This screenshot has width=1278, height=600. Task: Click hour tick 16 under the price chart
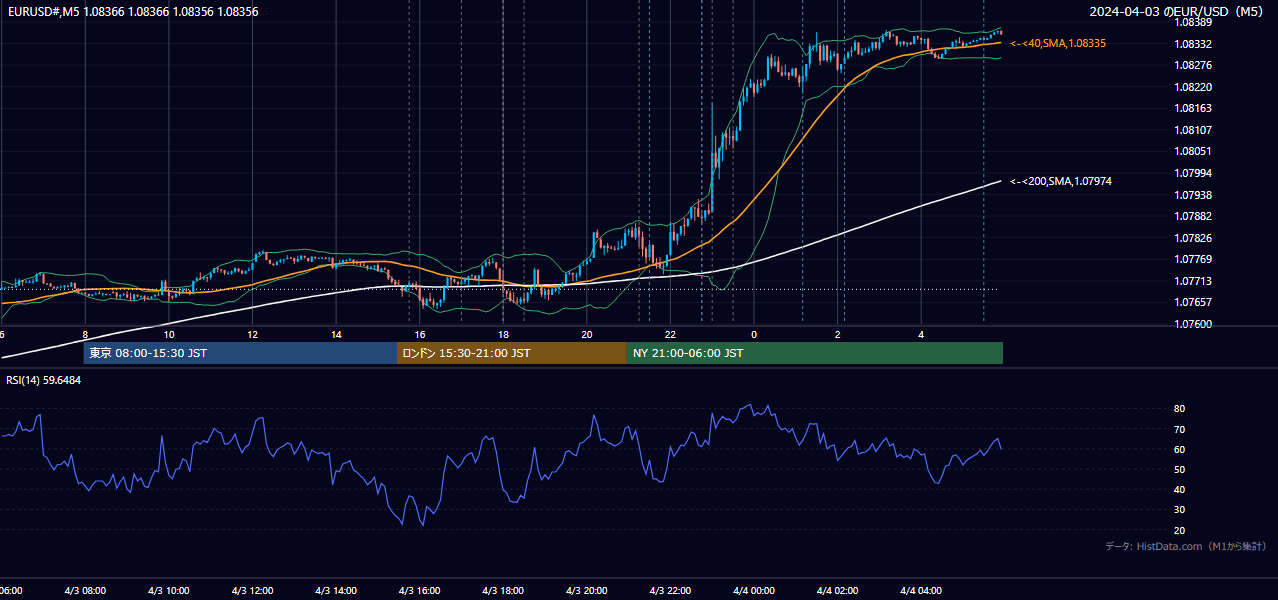[x=420, y=334]
